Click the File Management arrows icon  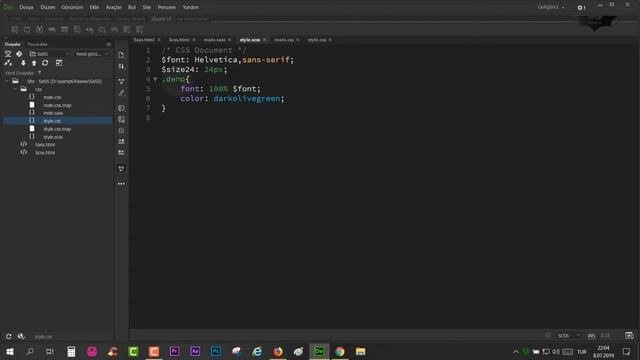(121, 66)
